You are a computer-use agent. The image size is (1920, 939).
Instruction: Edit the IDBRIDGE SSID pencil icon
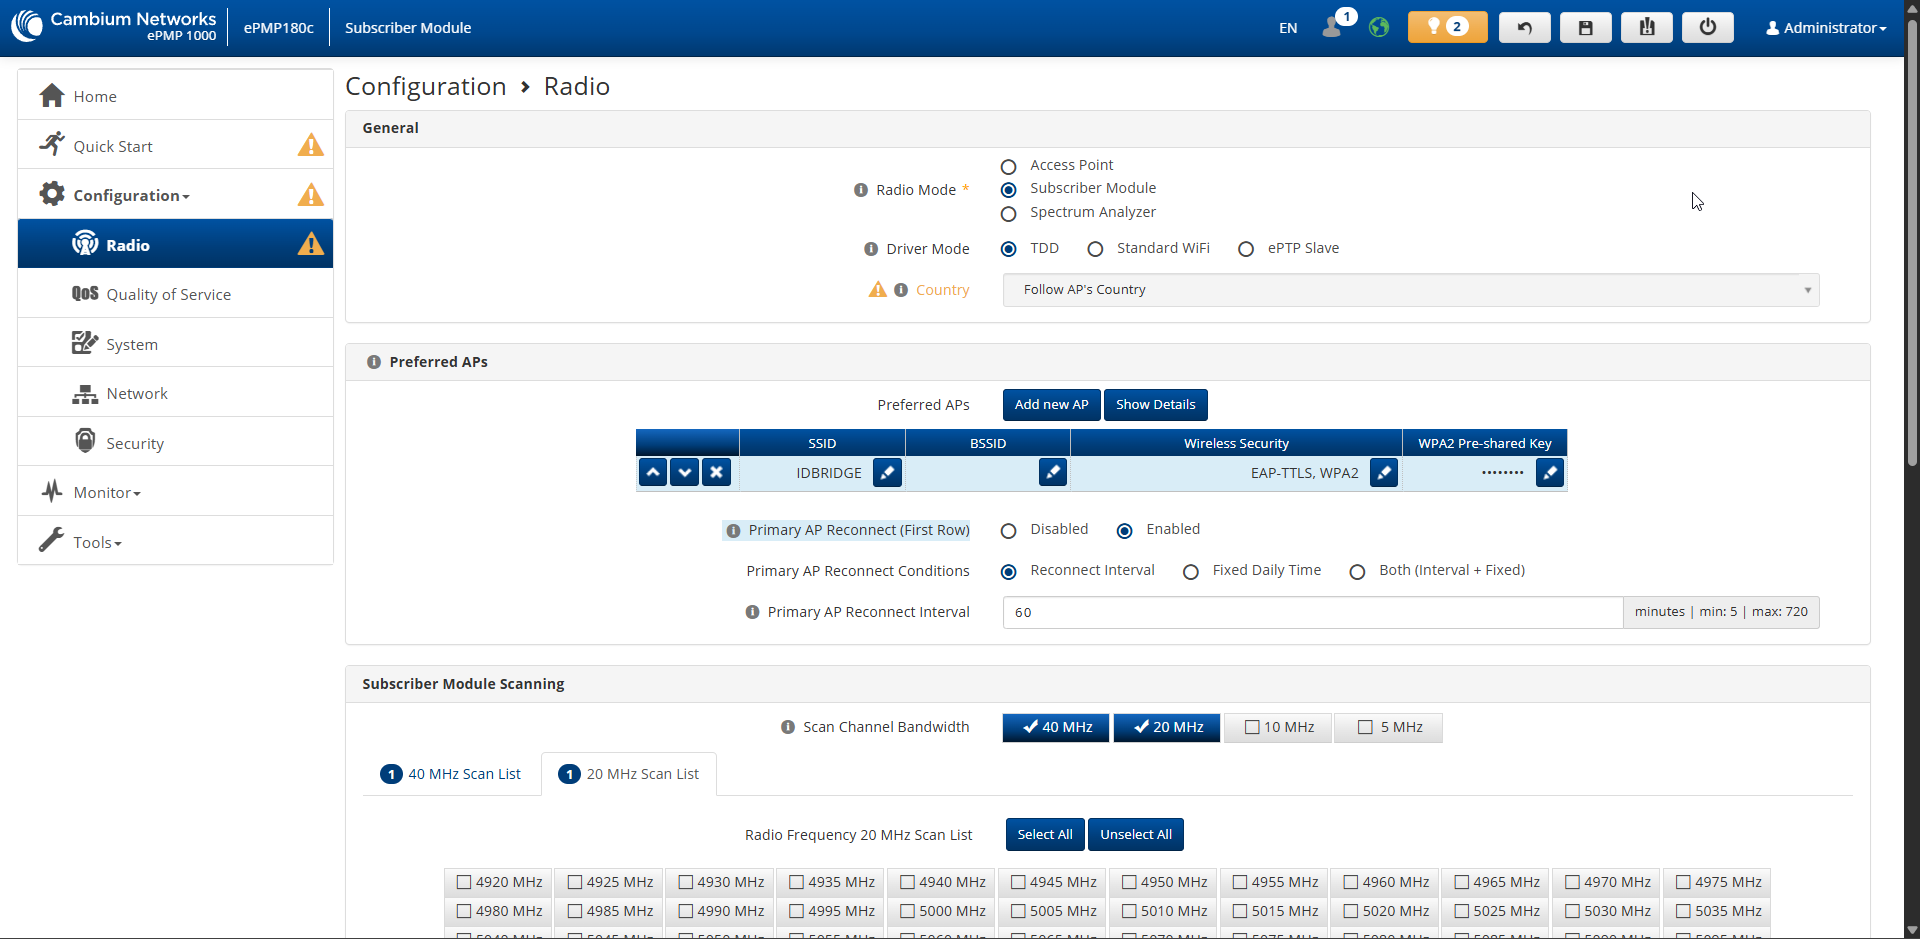coord(887,472)
